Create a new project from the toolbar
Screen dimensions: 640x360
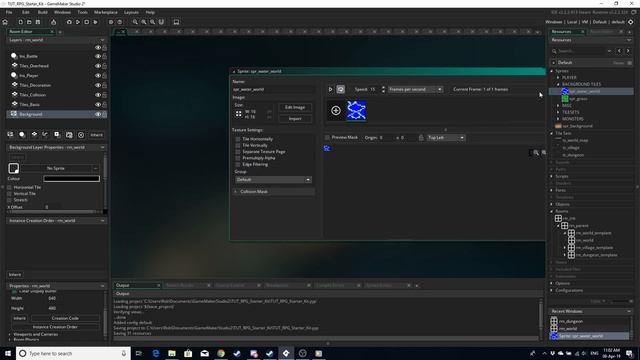coord(20,22)
